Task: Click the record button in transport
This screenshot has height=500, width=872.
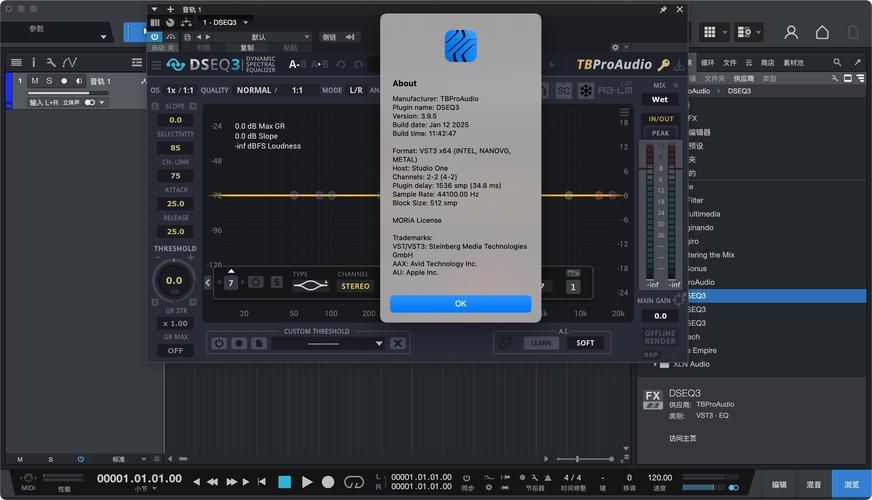Action: pyautogui.click(x=328, y=482)
